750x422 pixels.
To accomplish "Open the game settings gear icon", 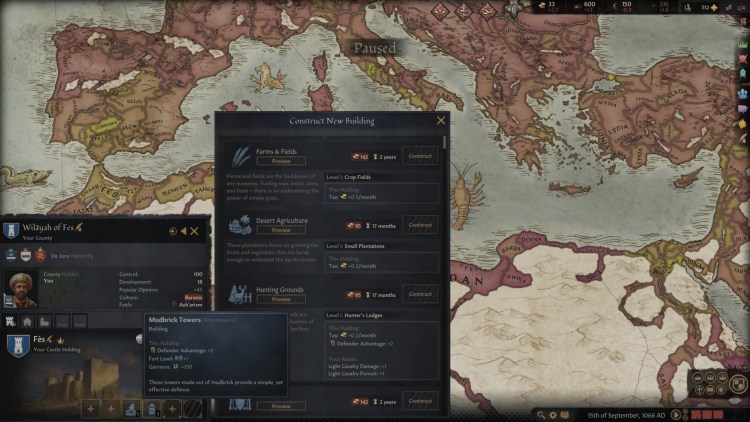I will click(x=553, y=415).
